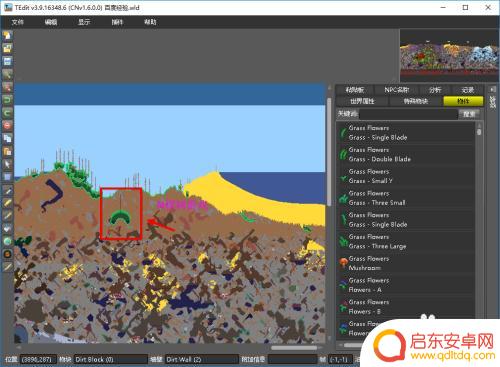Image resolution: width=500 pixels, height=367 pixels.
Task: Switch to the 世界属性 tab
Action: (x=362, y=101)
